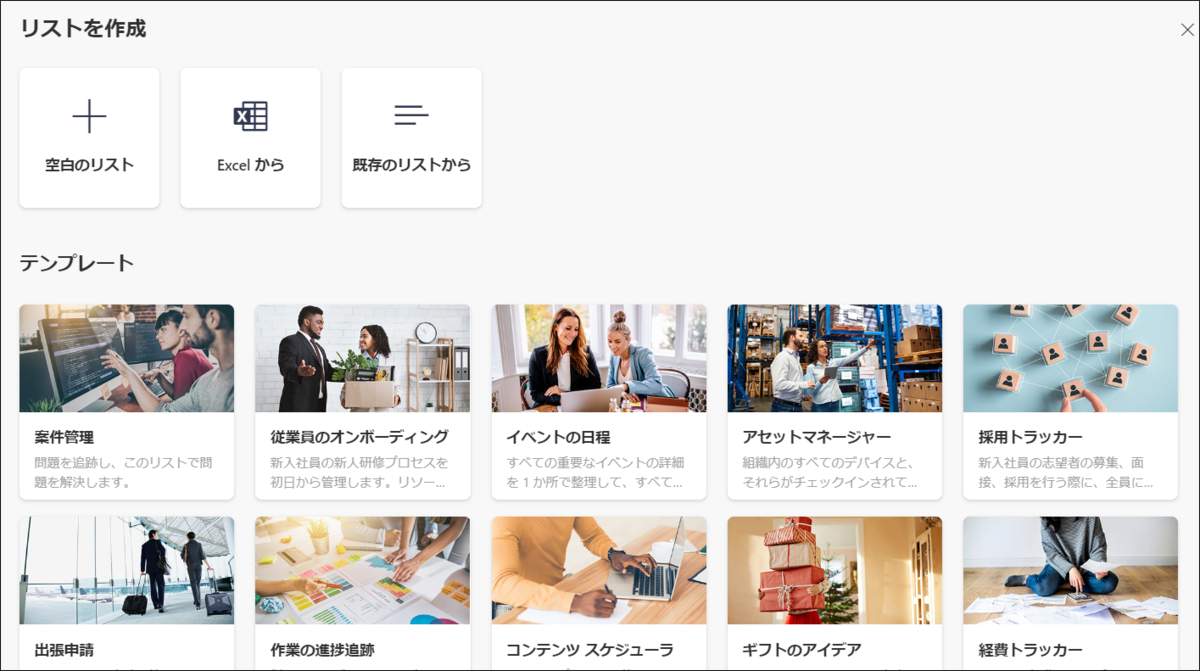Viewport: 1200px width, 671px height.
Task: Click the コンテンツ スケジューラ title text
Action: coord(589,650)
